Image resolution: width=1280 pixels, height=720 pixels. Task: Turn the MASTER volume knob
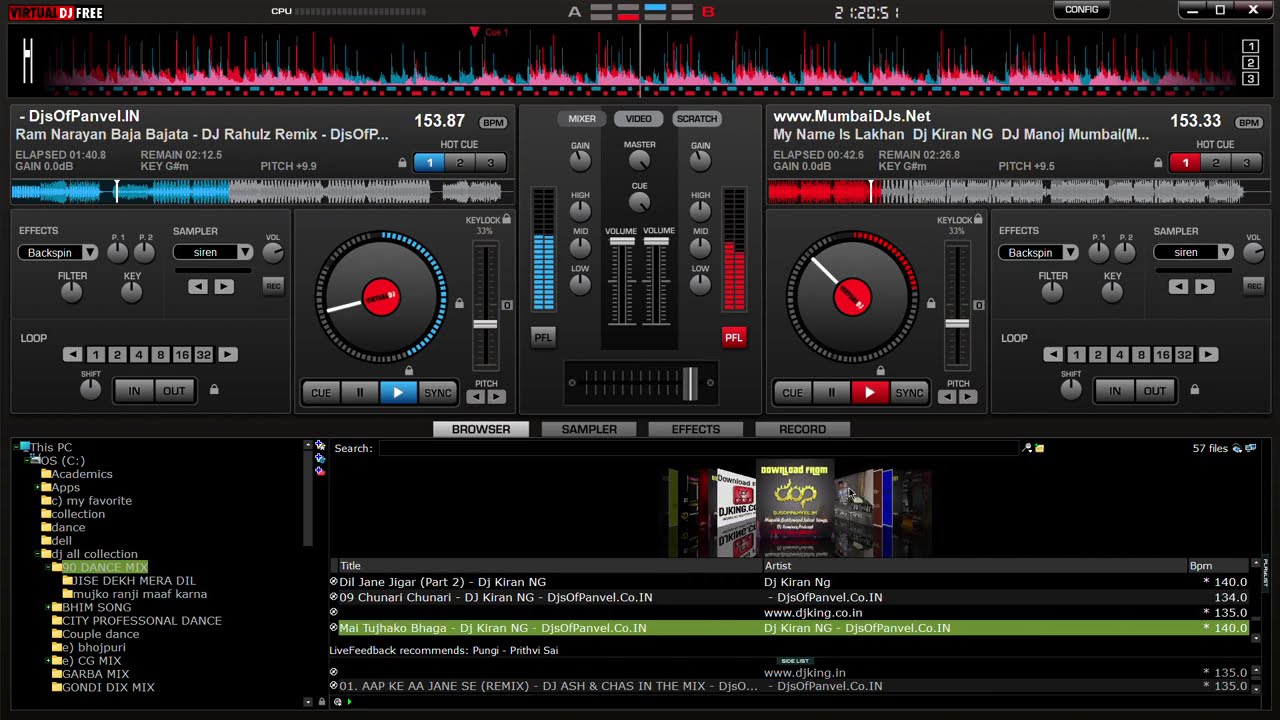639,161
